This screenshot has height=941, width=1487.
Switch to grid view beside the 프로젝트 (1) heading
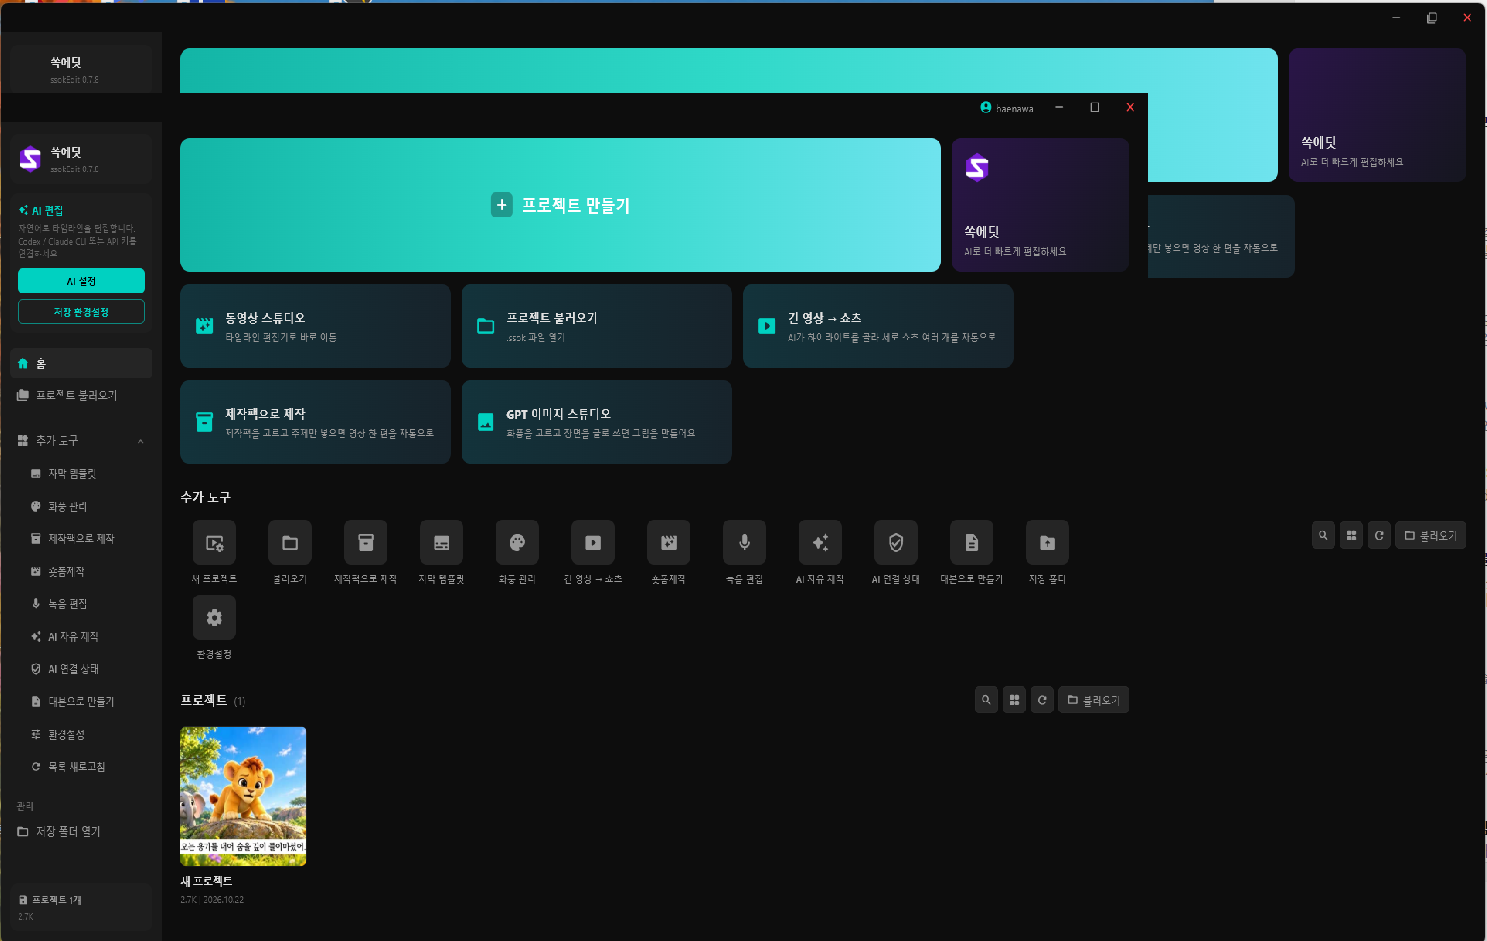pyautogui.click(x=1014, y=700)
